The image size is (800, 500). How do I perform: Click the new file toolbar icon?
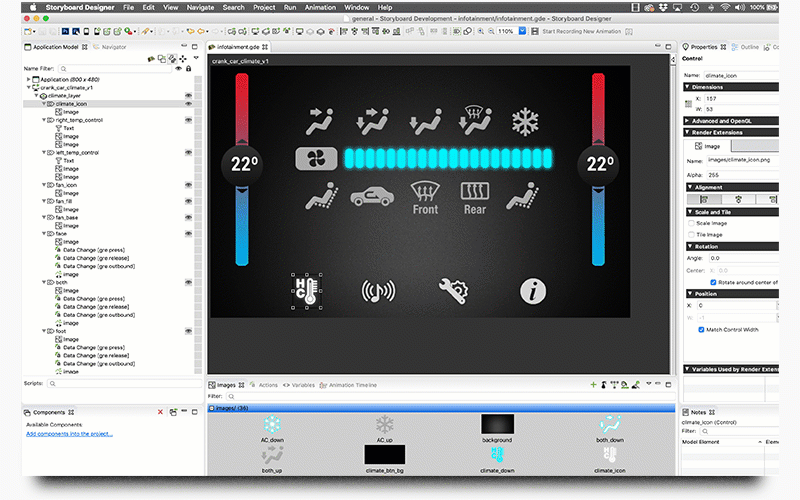click(28, 32)
